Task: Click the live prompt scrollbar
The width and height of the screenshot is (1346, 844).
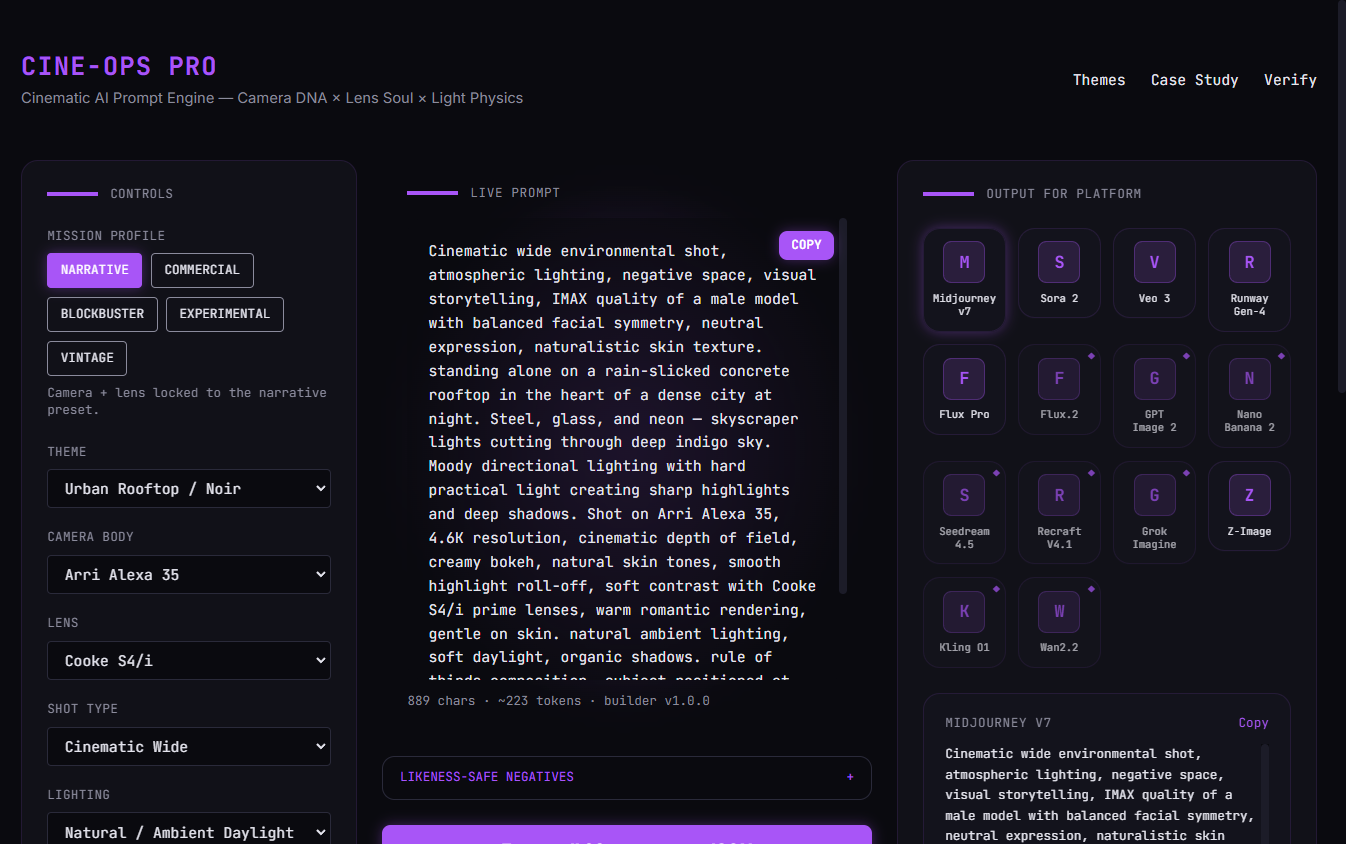Action: point(843,406)
